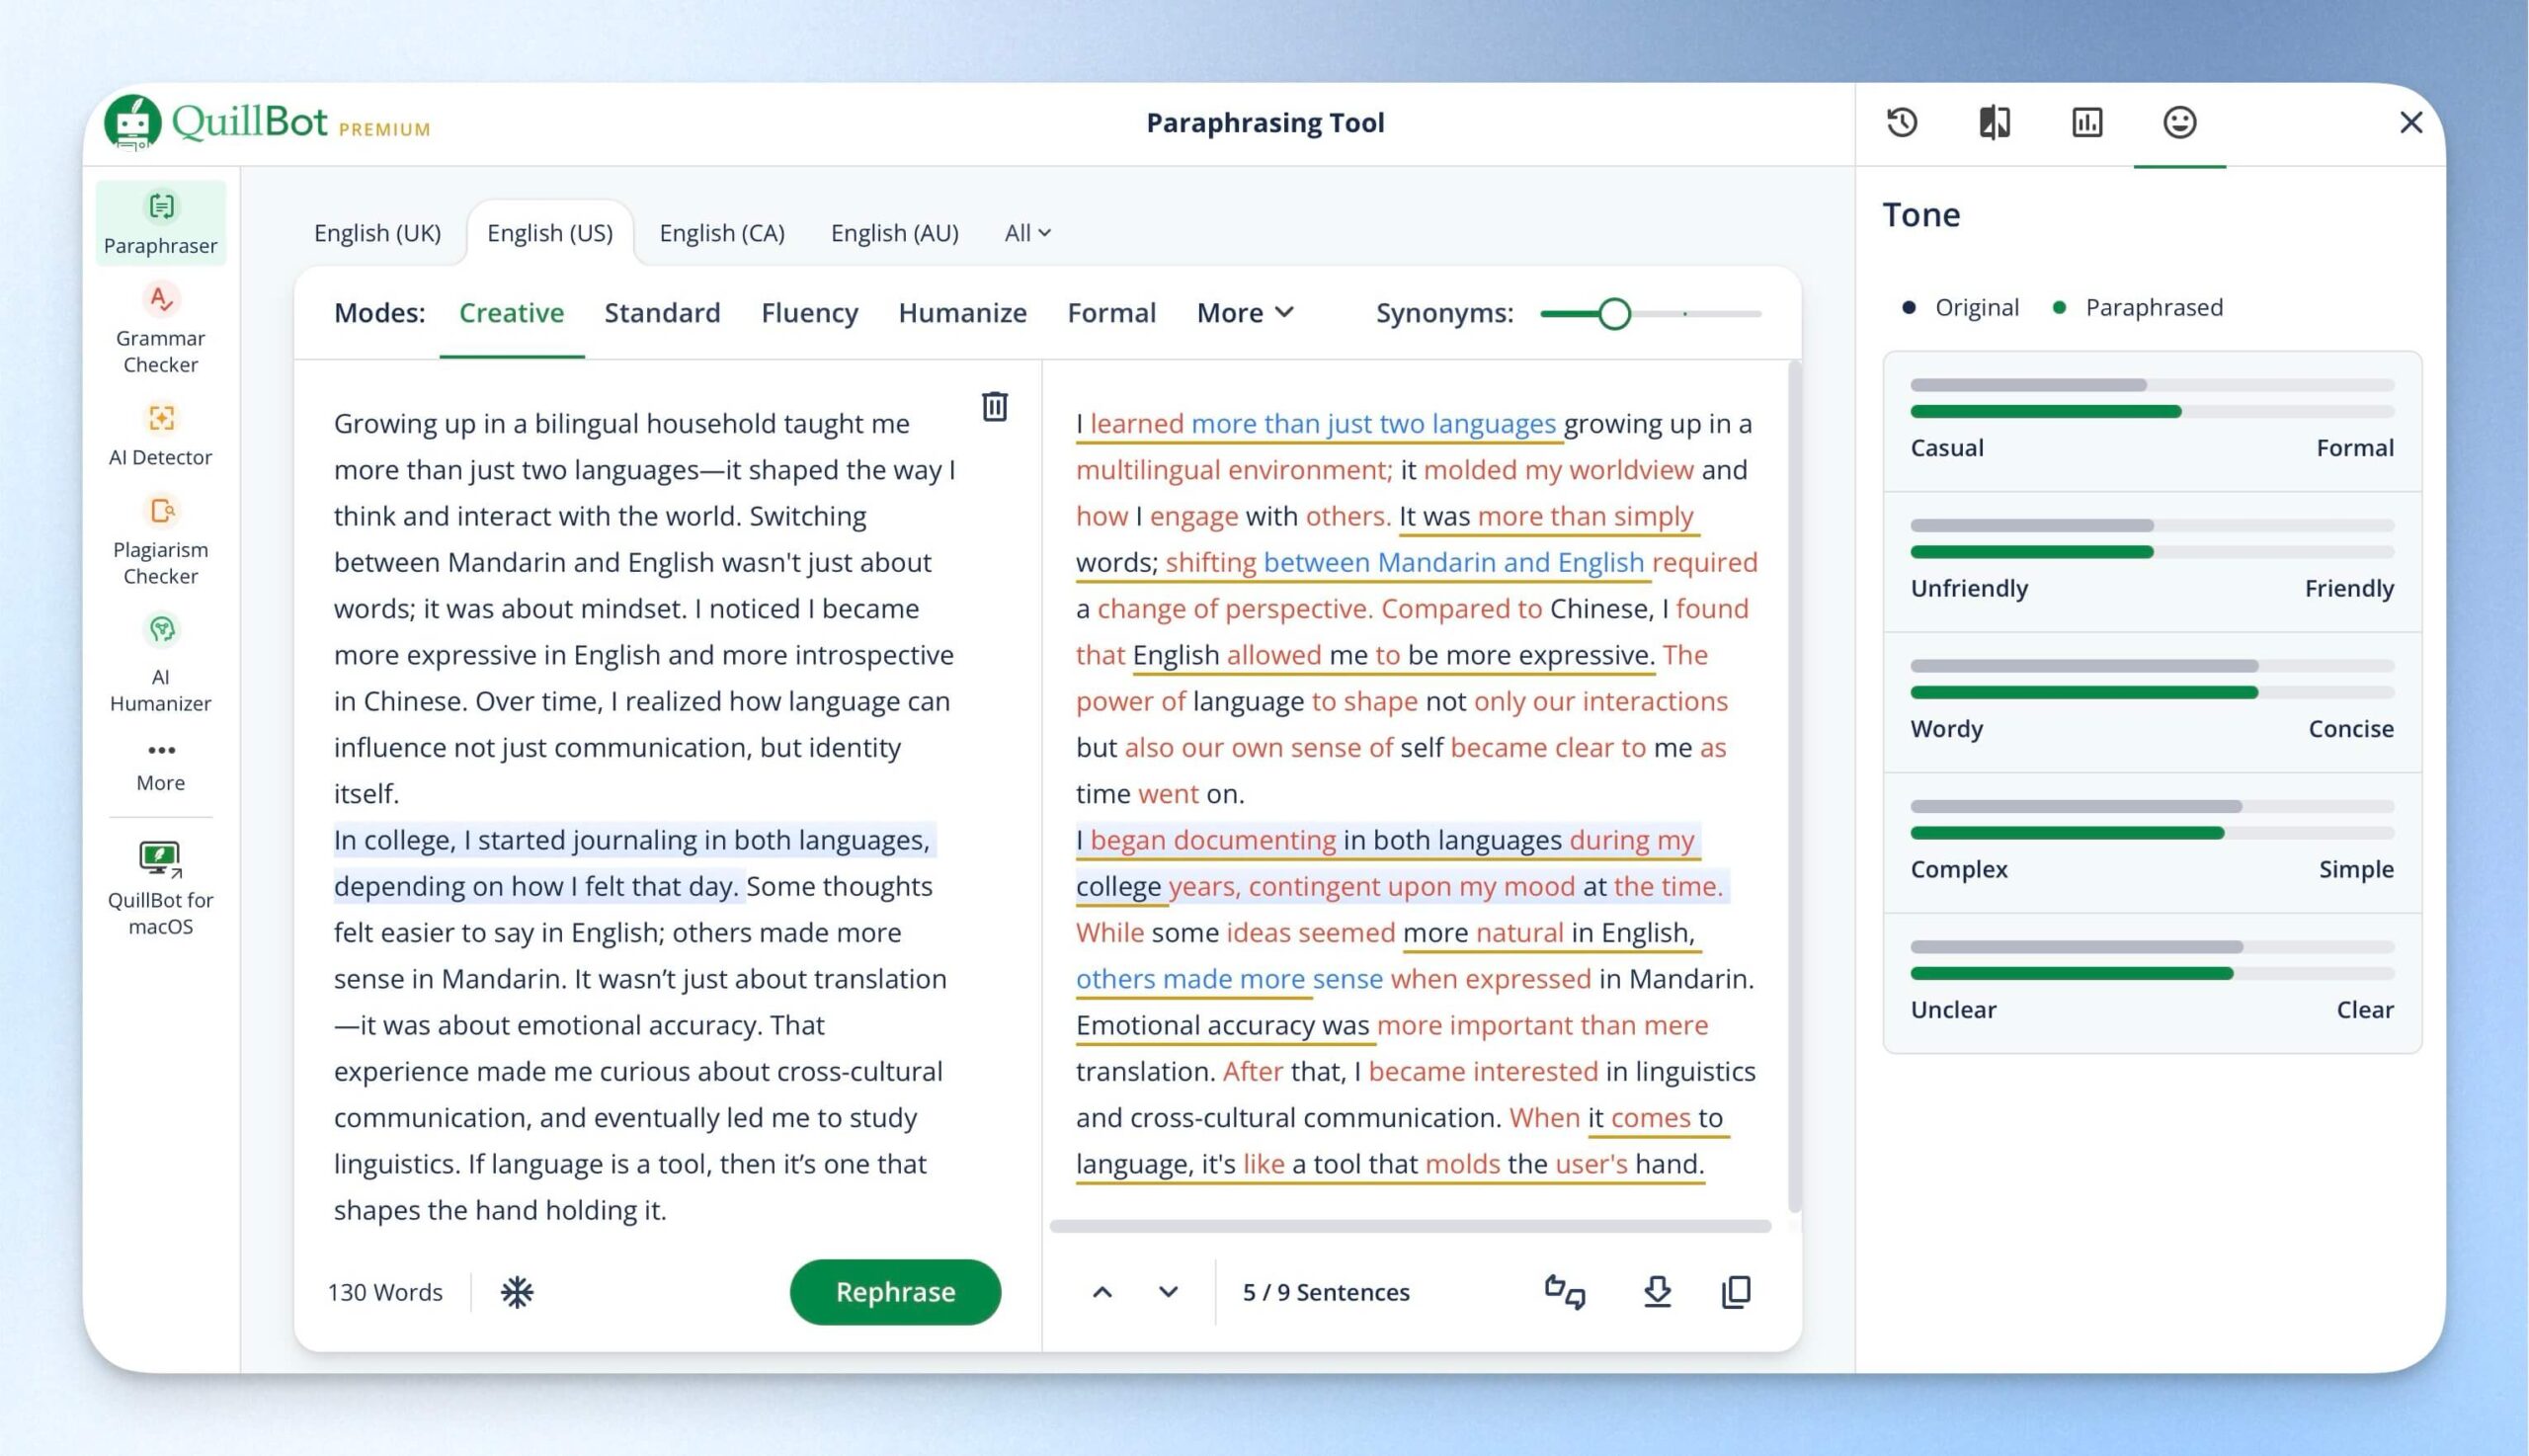The image size is (2529, 1456).
Task: Select the Tone smiley icon
Action: (x=2179, y=122)
